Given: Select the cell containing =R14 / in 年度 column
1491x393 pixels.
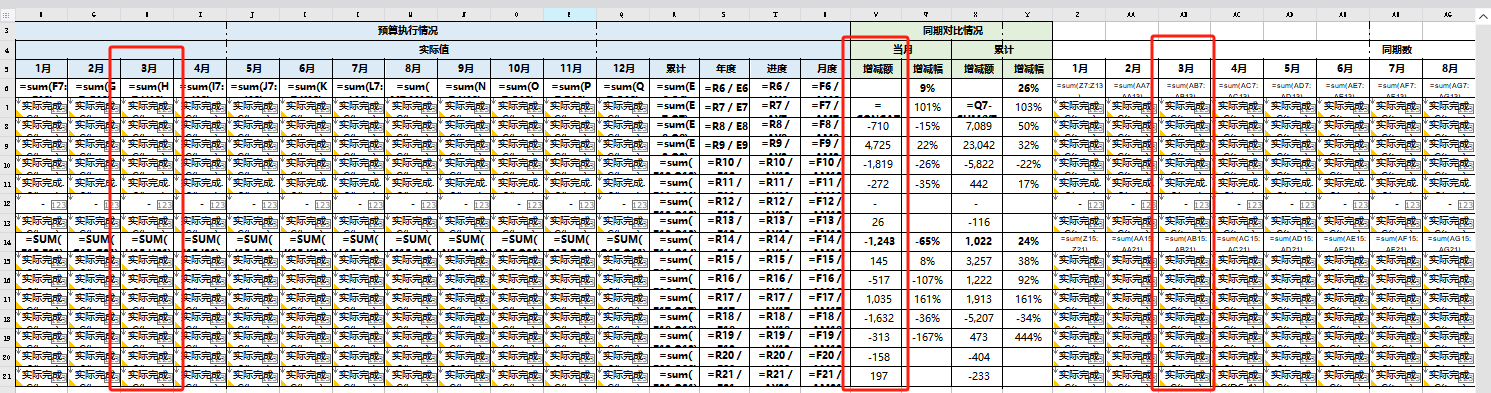Looking at the screenshot, I should coord(726,242).
